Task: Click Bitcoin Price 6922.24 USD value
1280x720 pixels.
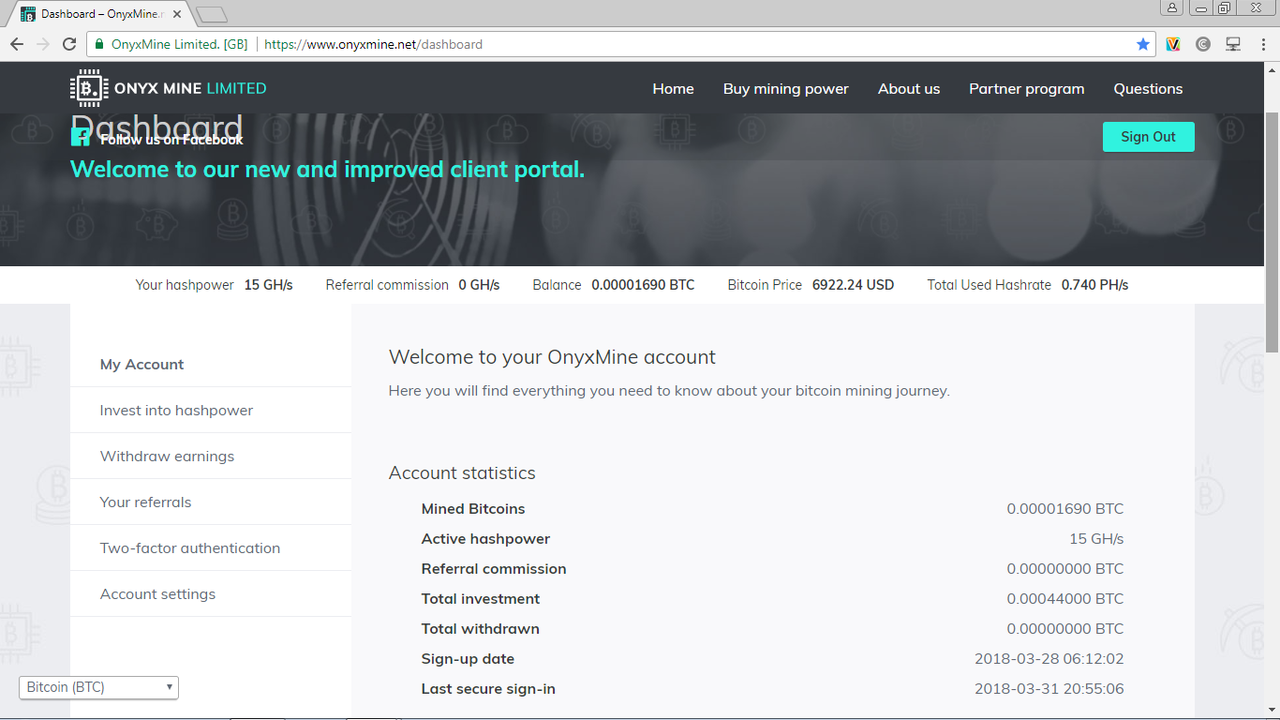Action: [x=853, y=285]
